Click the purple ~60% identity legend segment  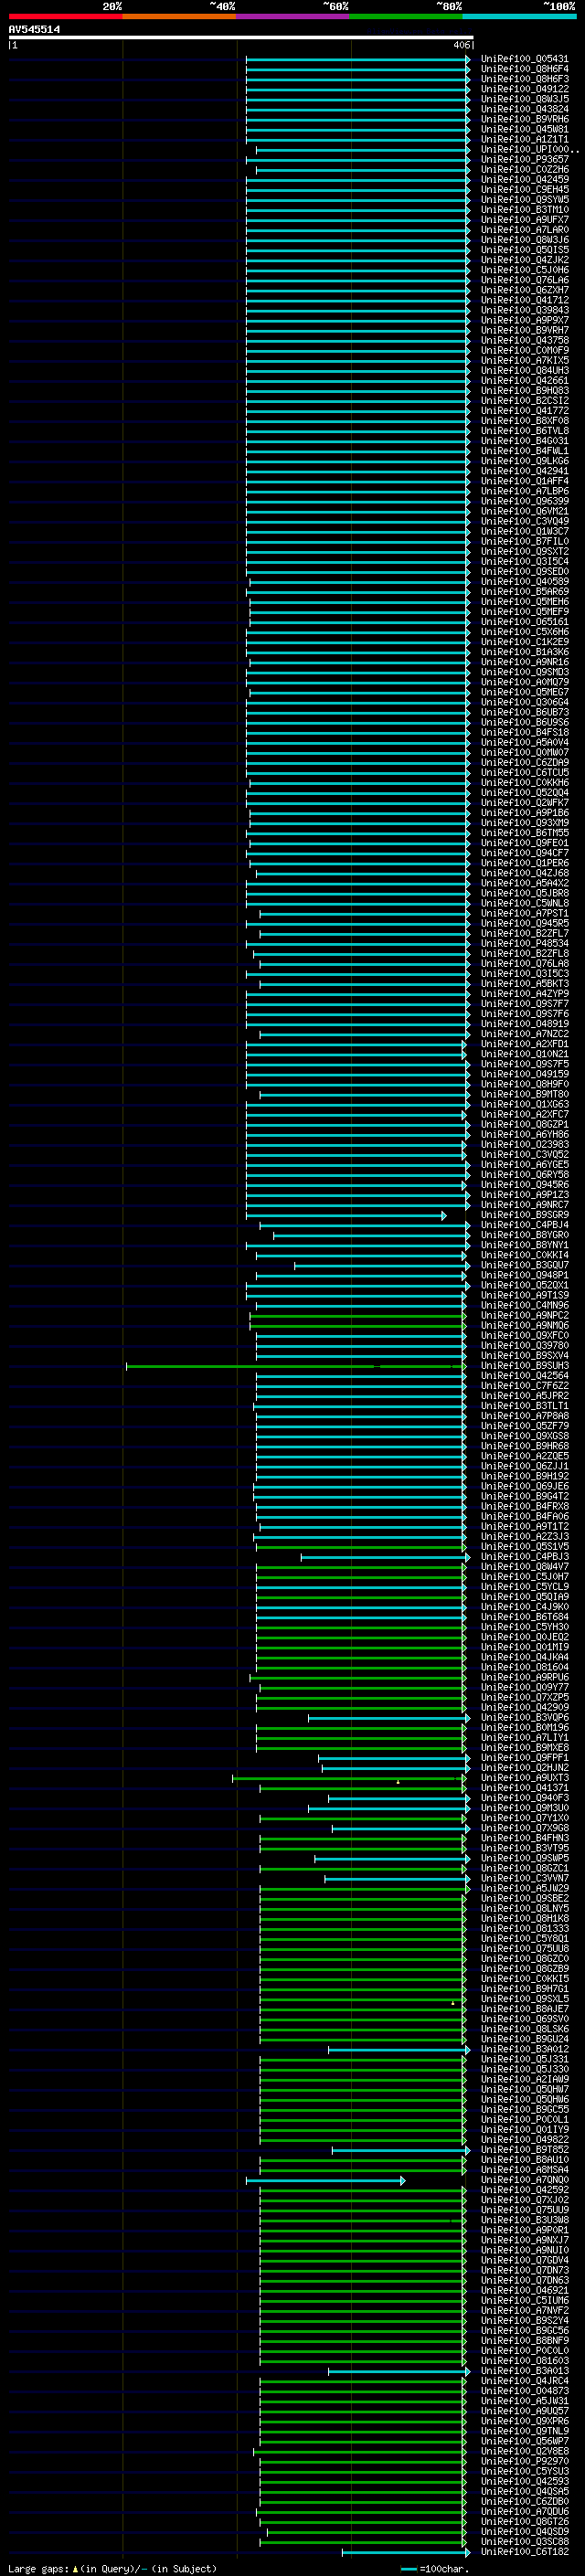293,16
